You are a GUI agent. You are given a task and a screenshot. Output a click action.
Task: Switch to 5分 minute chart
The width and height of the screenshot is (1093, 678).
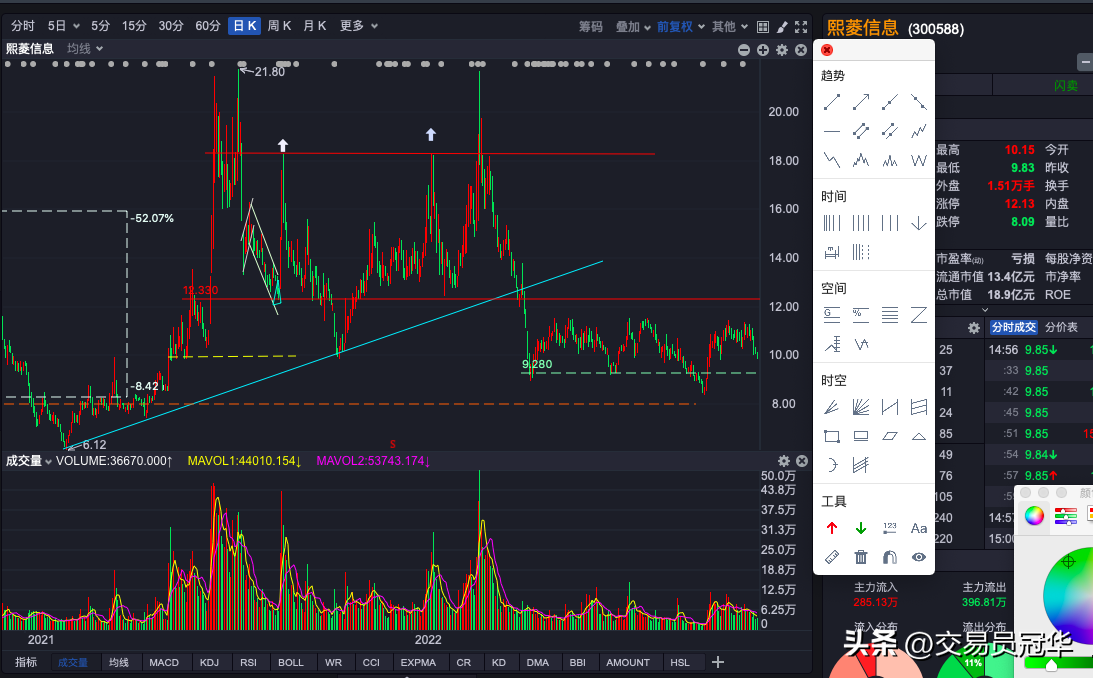(x=100, y=26)
